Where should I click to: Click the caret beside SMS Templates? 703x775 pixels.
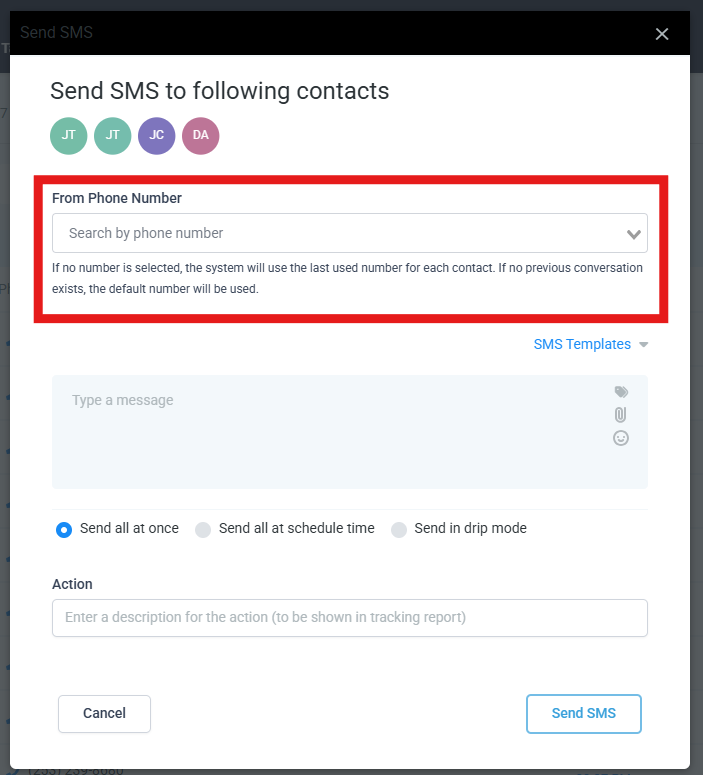click(x=643, y=345)
